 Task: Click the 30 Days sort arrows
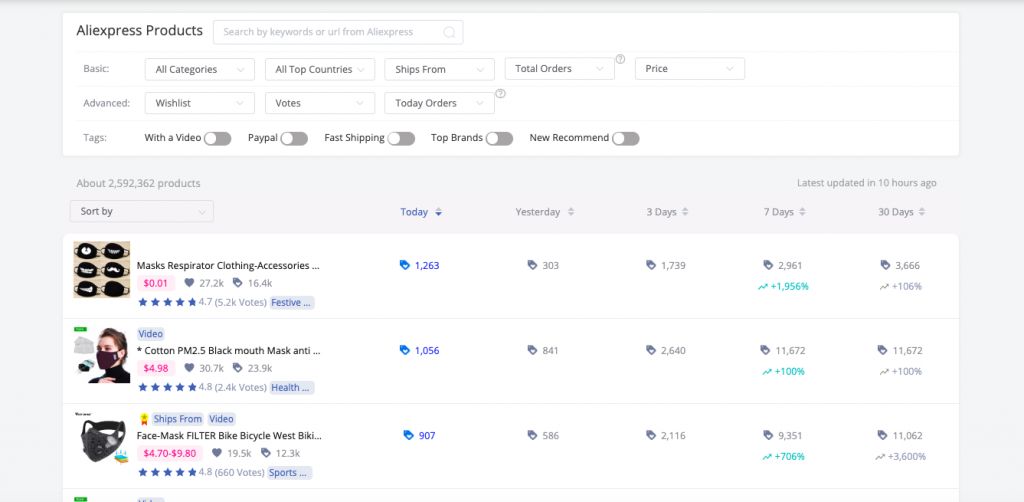[x=922, y=212]
